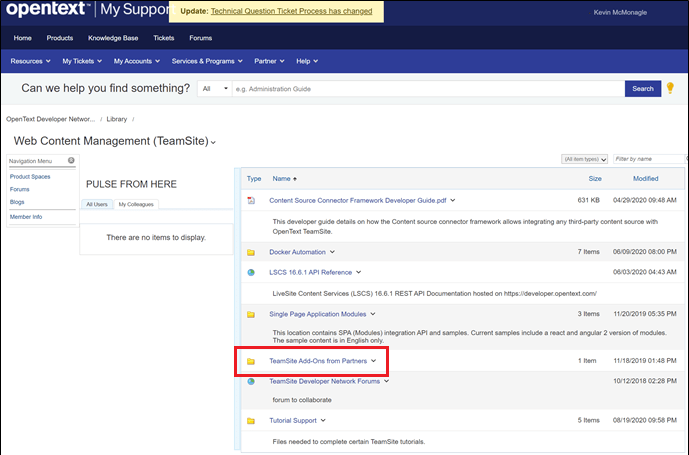
Task: Go to the Home menu item
Action: click(x=22, y=38)
